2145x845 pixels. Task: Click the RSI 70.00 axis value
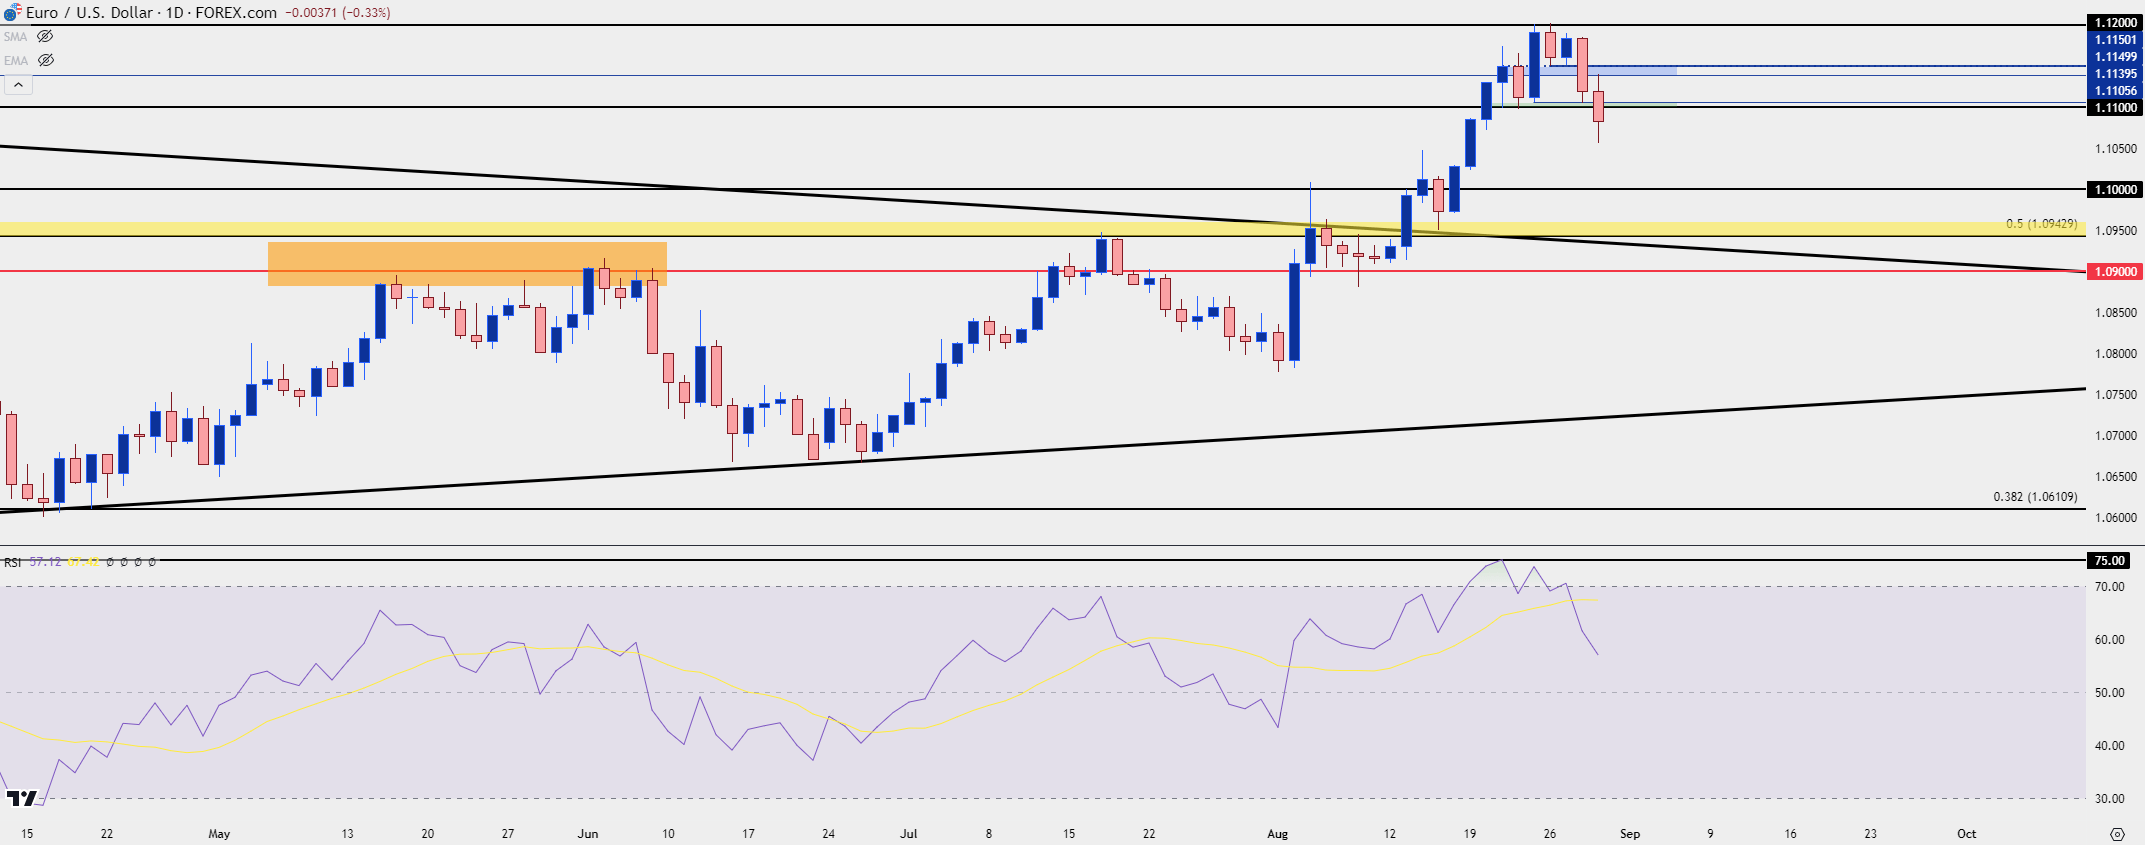pos(2110,587)
